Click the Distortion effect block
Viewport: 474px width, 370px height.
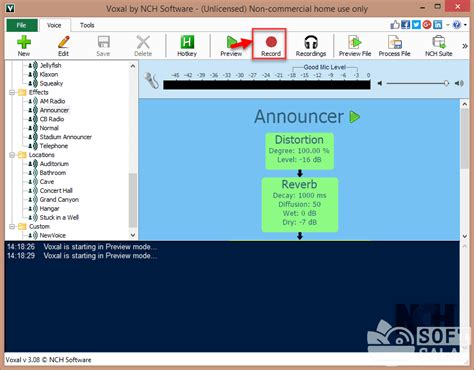coord(299,151)
